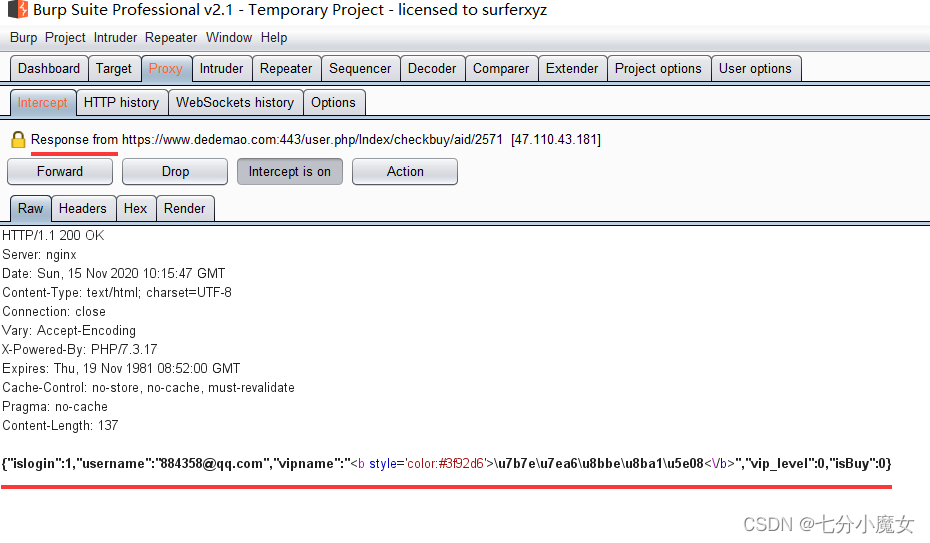Click the yellow HTTPS padlock icon

18,139
